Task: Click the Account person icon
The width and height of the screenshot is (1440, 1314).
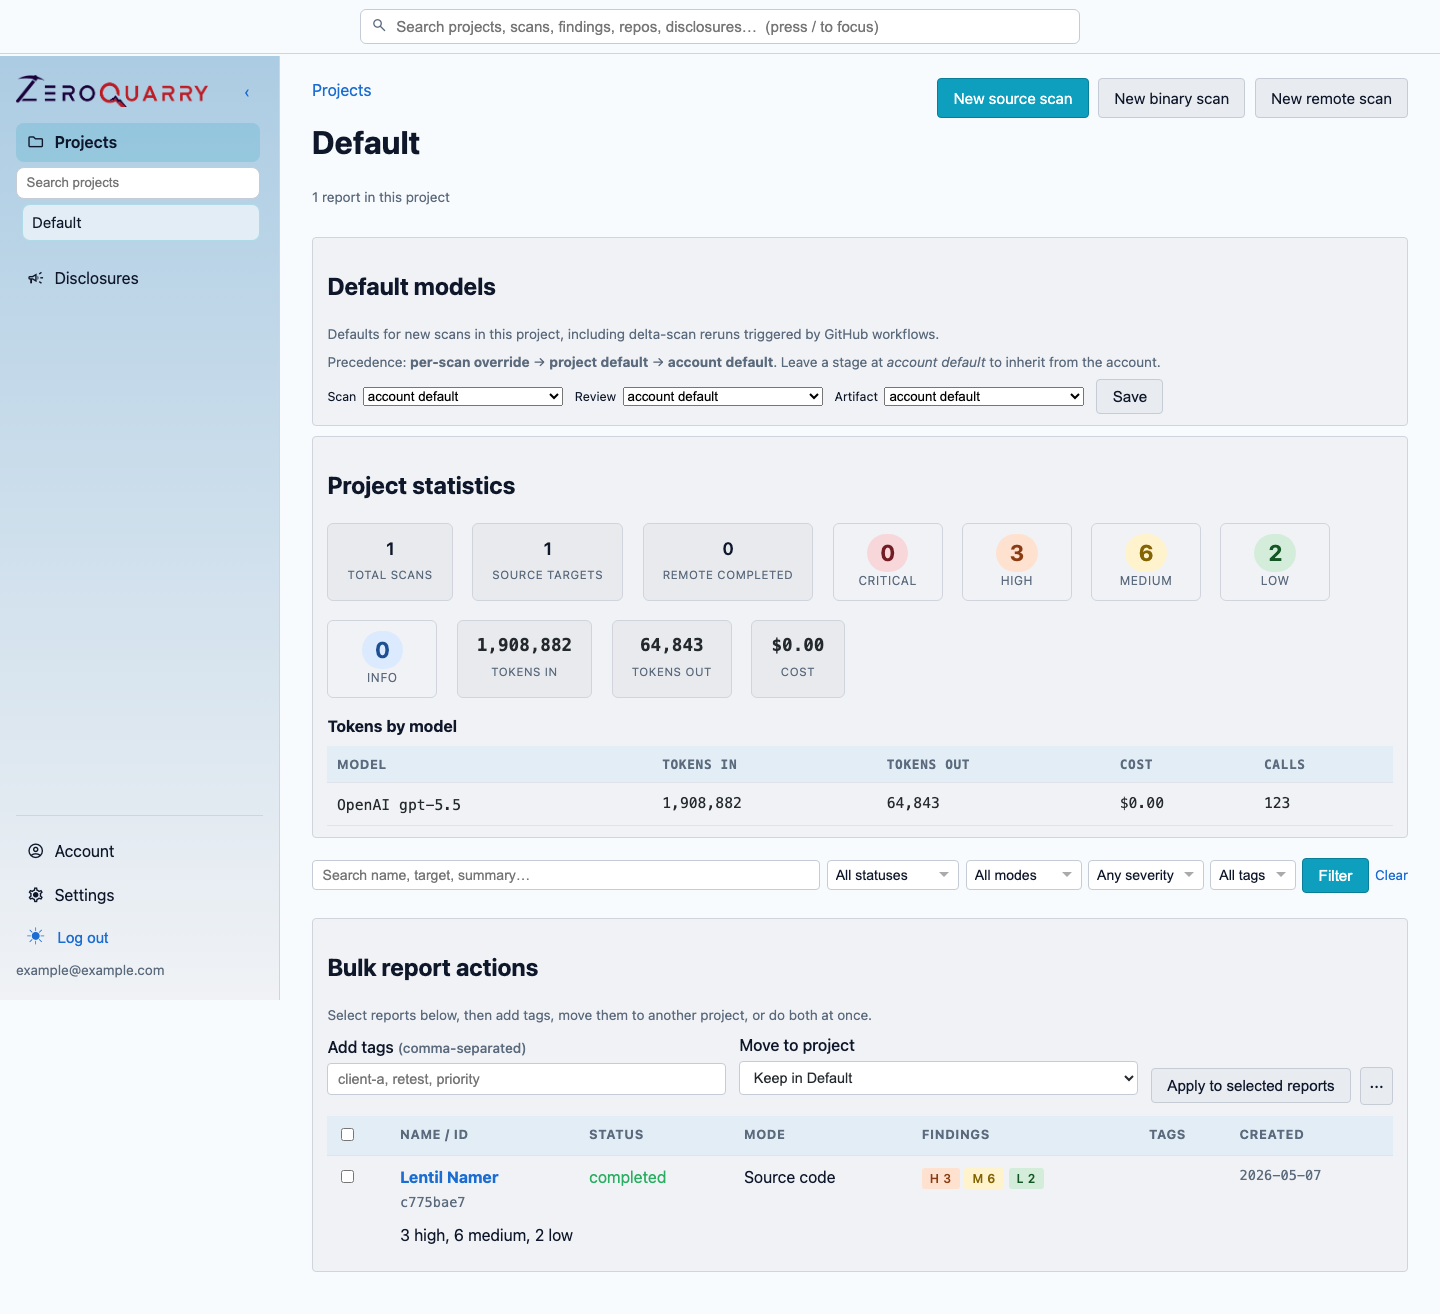Action: 36,851
